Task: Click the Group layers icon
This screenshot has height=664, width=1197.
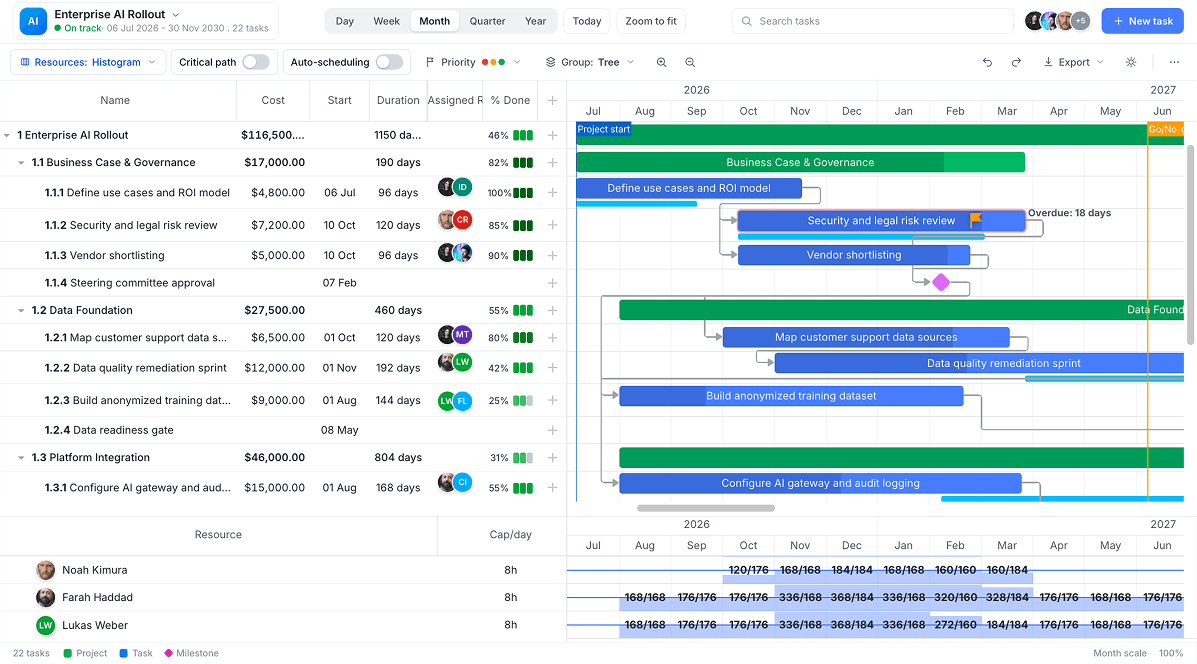Action: click(550, 63)
